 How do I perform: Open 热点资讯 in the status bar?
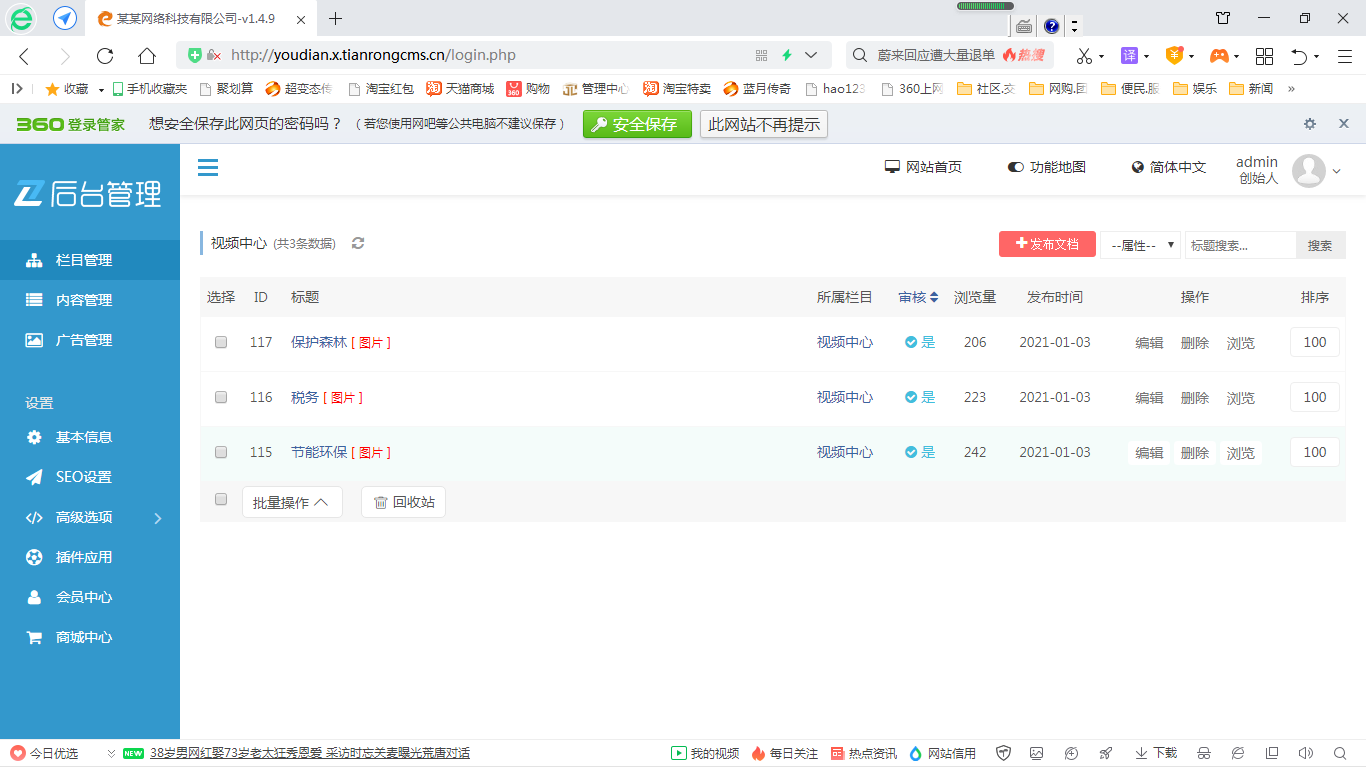[864, 753]
